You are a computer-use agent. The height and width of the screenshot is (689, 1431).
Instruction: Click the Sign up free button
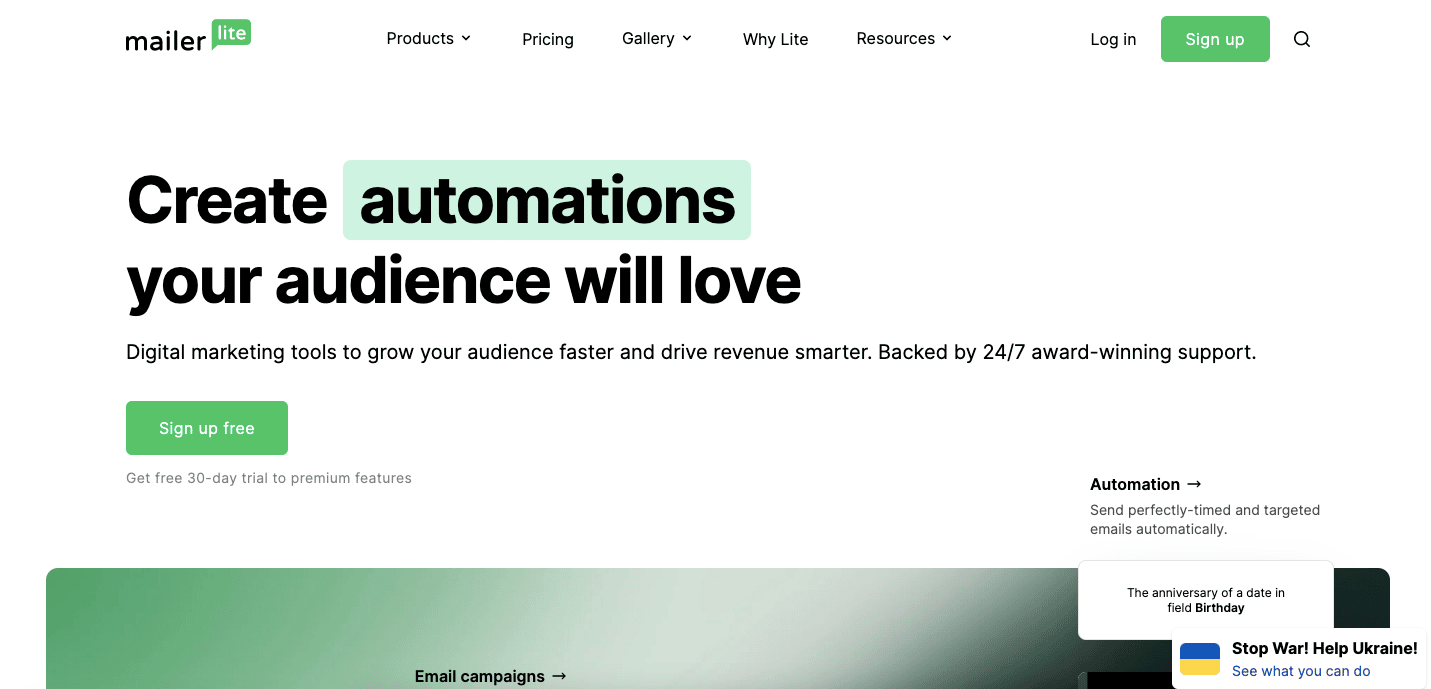click(207, 428)
